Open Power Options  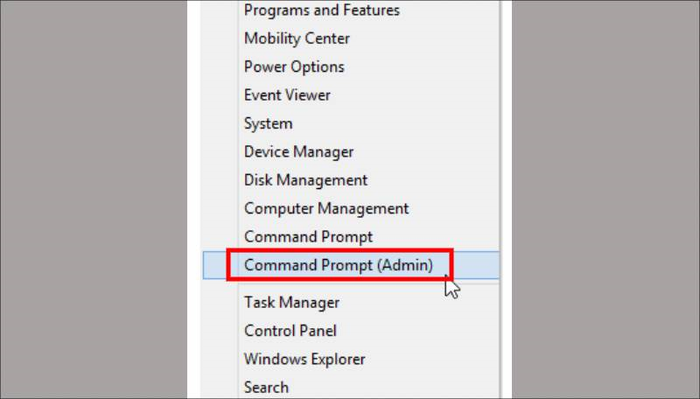[294, 67]
